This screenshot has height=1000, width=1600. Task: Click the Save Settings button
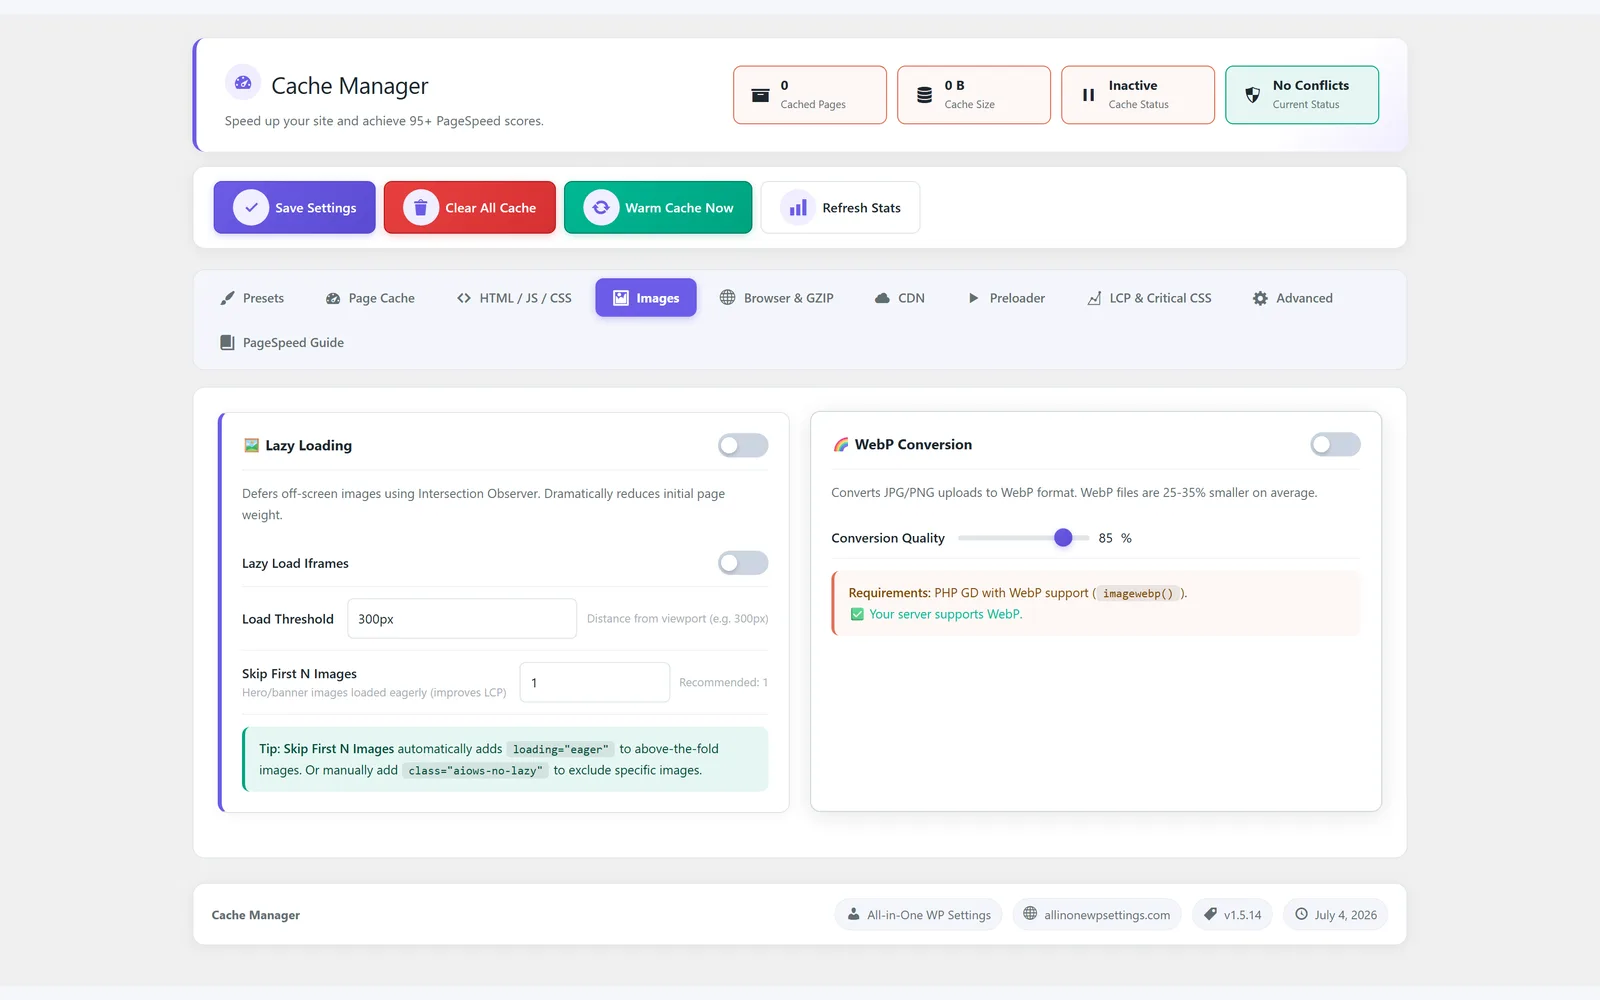(x=294, y=208)
